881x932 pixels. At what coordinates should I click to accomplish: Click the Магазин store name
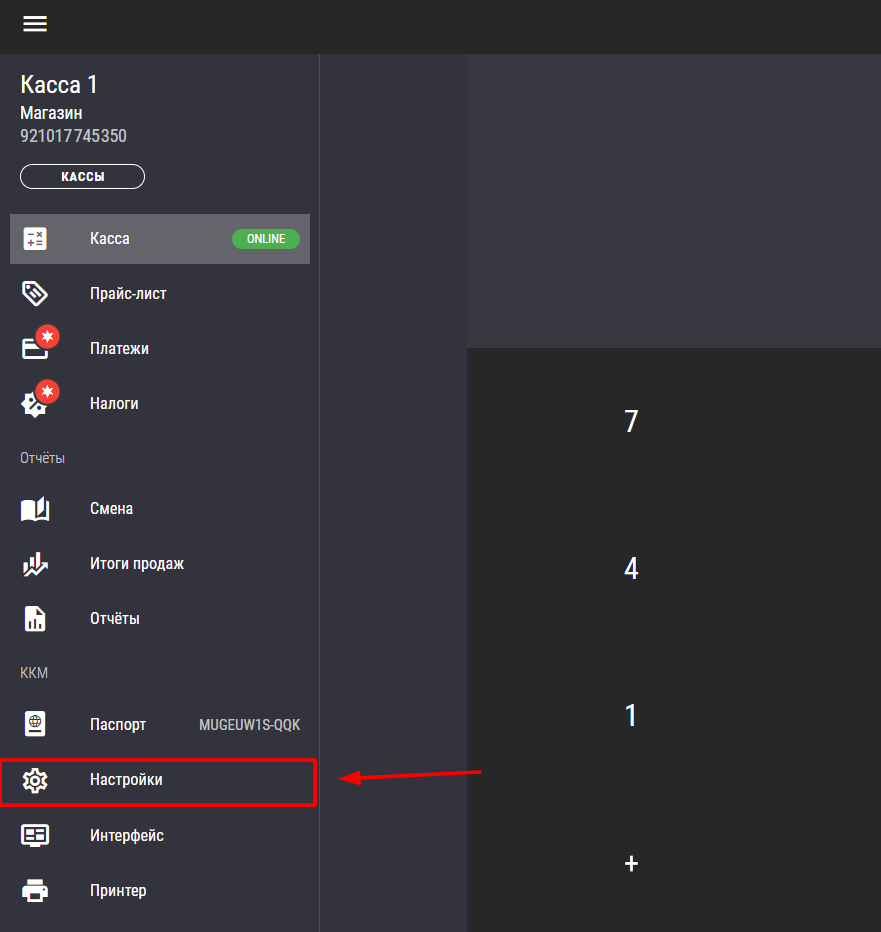pos(51,113)
